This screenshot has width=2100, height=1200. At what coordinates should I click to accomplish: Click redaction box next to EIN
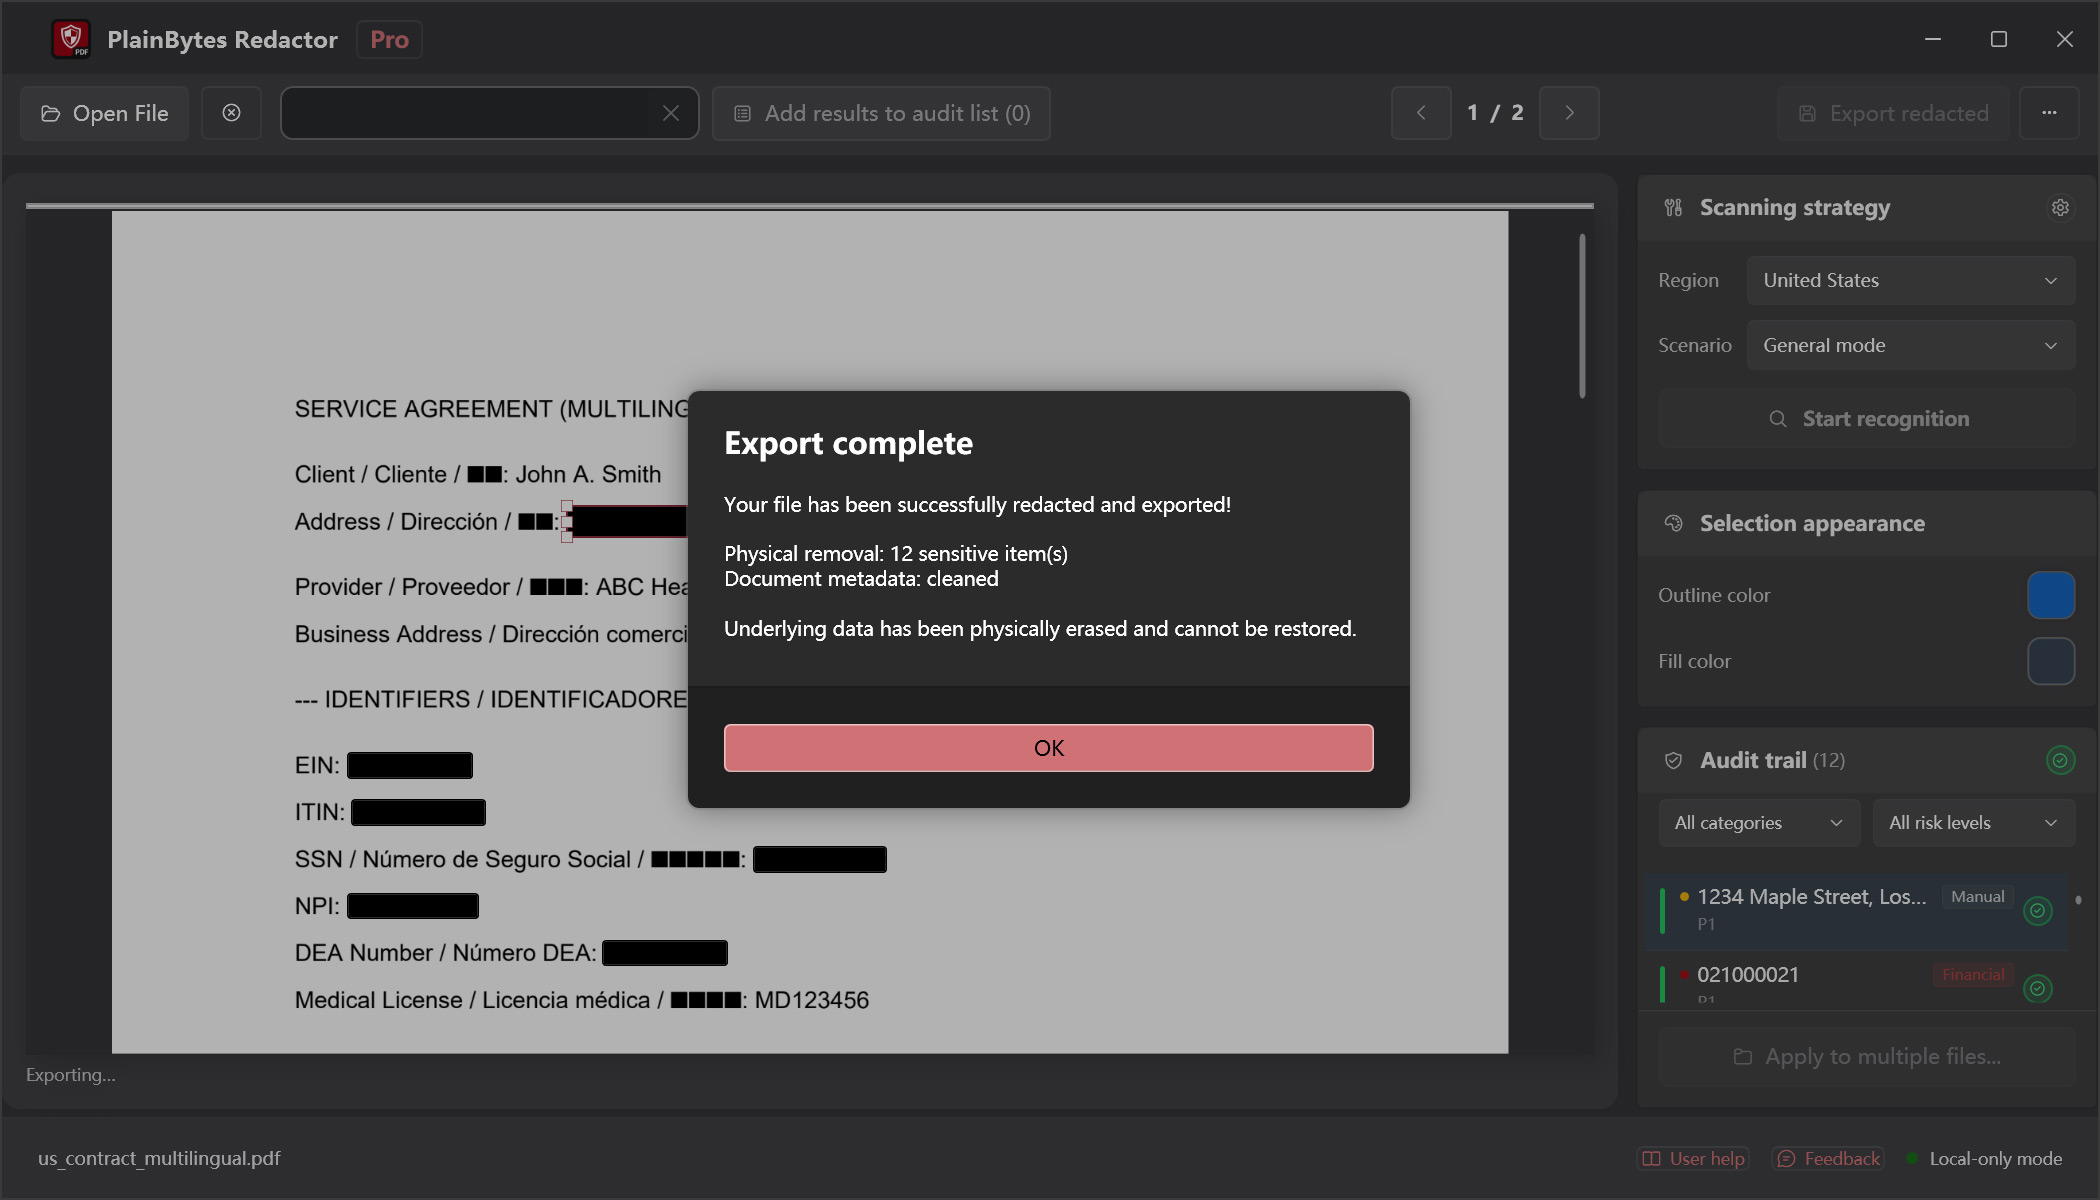click(410, 765)
